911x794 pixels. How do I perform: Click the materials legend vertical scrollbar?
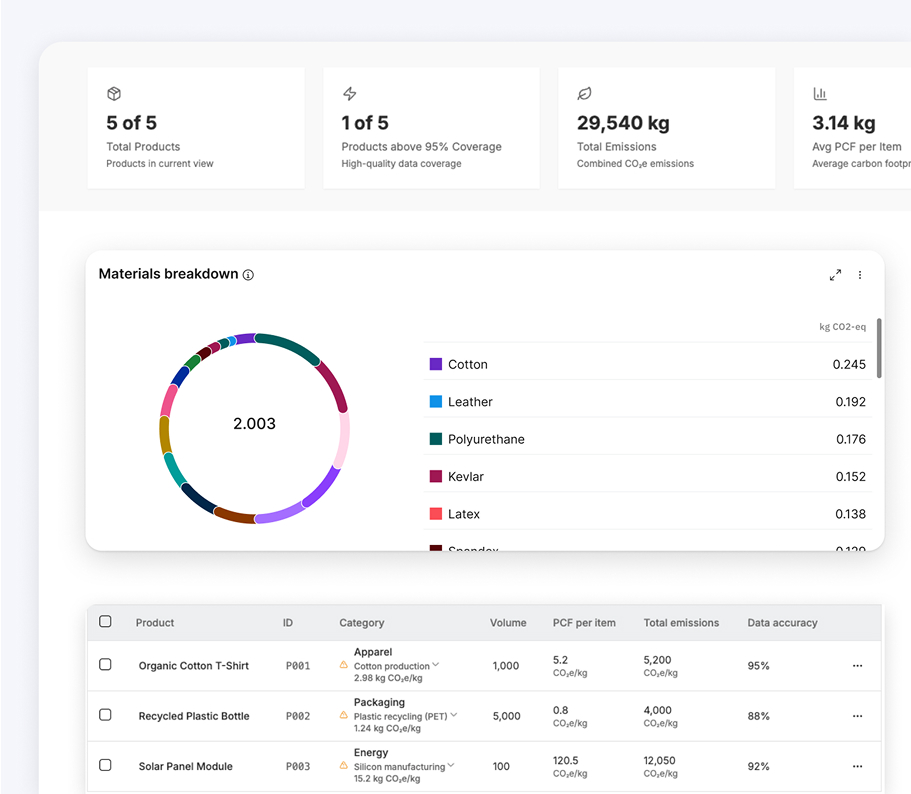[x=879, y=348]
